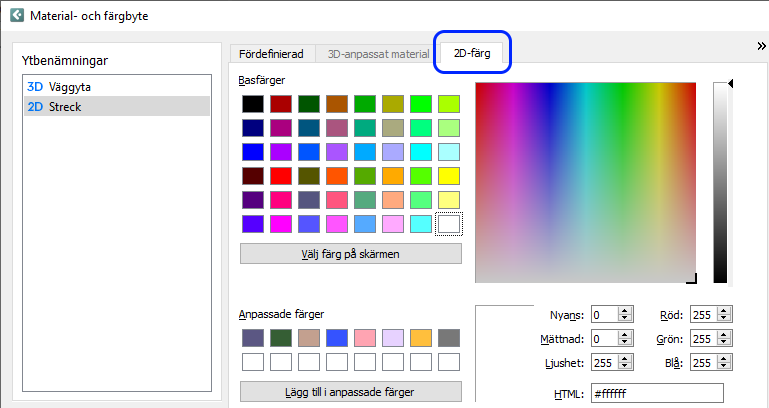The height and width of the screenshot is (408, 769).
Task: Expand the double-chevron overflow at top right
Action: tap(760, 46)
